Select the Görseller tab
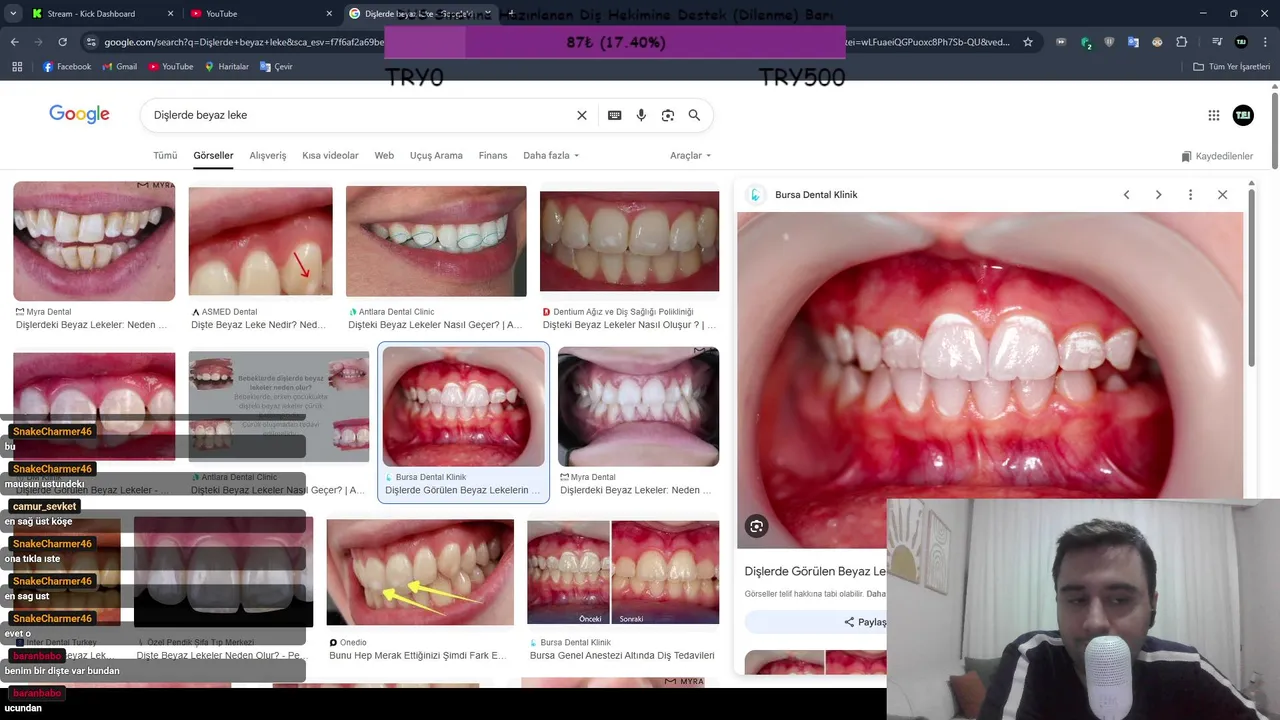This screenshot has height=720, width=1280. point(213,156)
